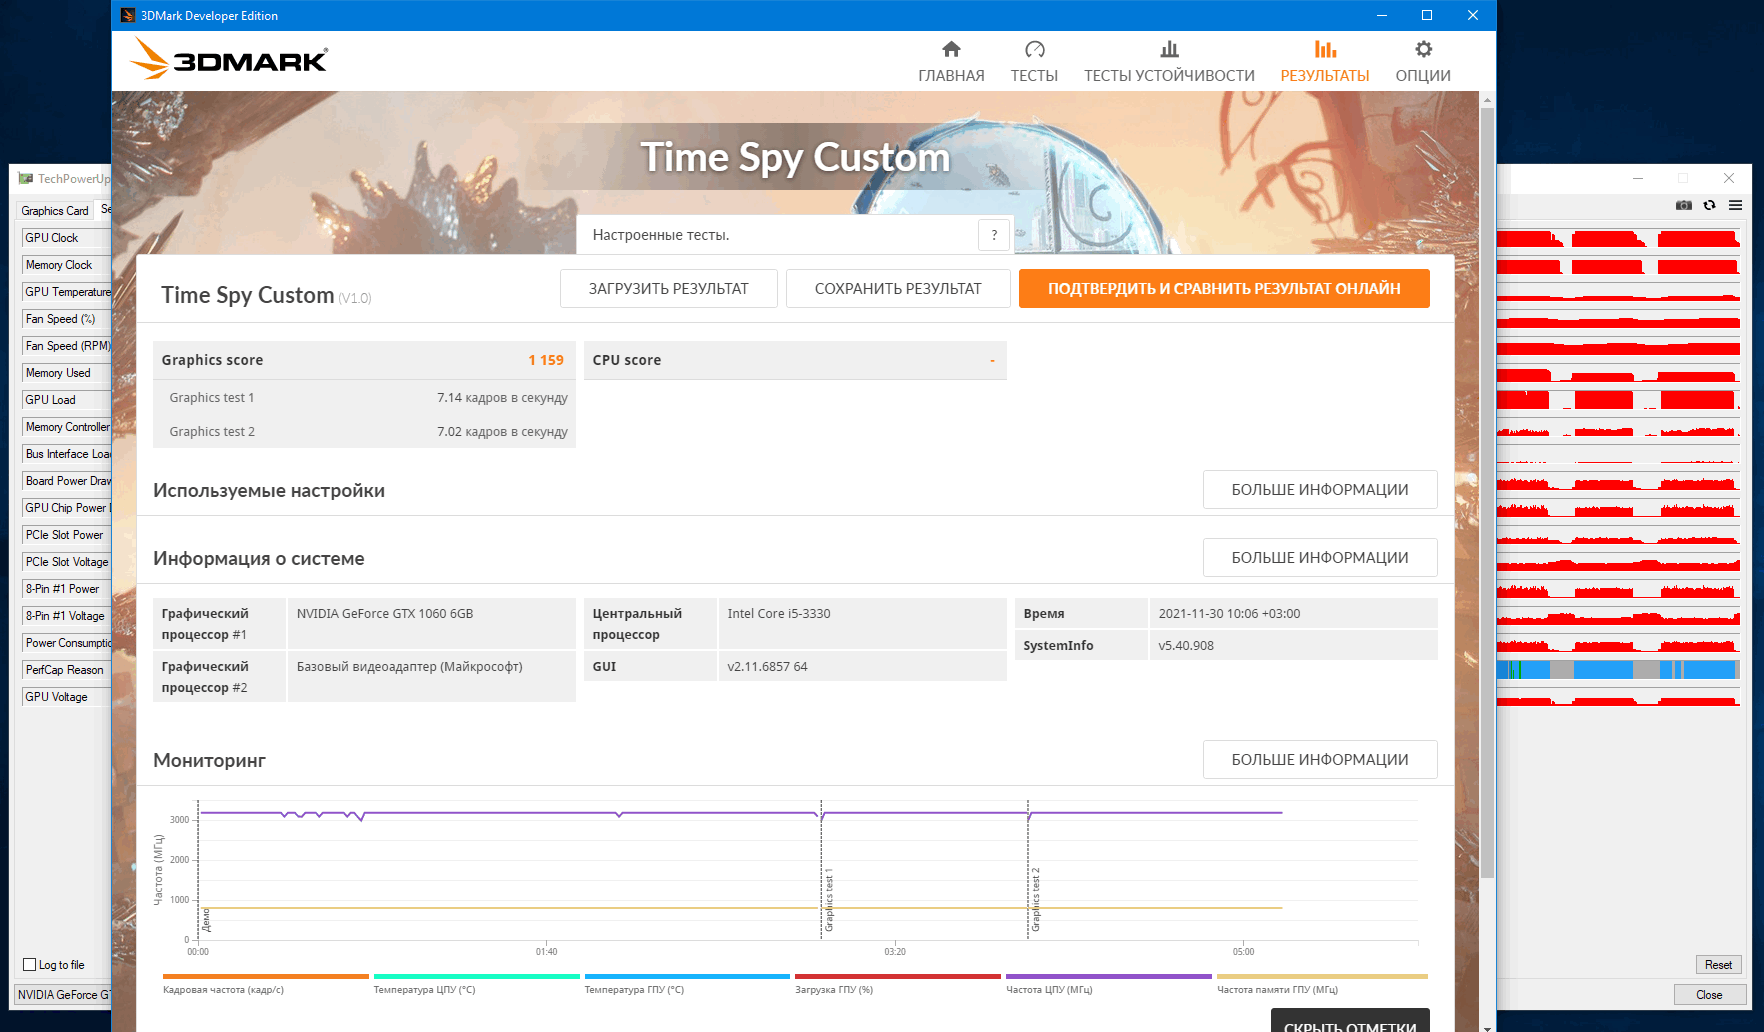
Task: Go to the ТЕСТЫ tab label
Action: [1034, 76]
